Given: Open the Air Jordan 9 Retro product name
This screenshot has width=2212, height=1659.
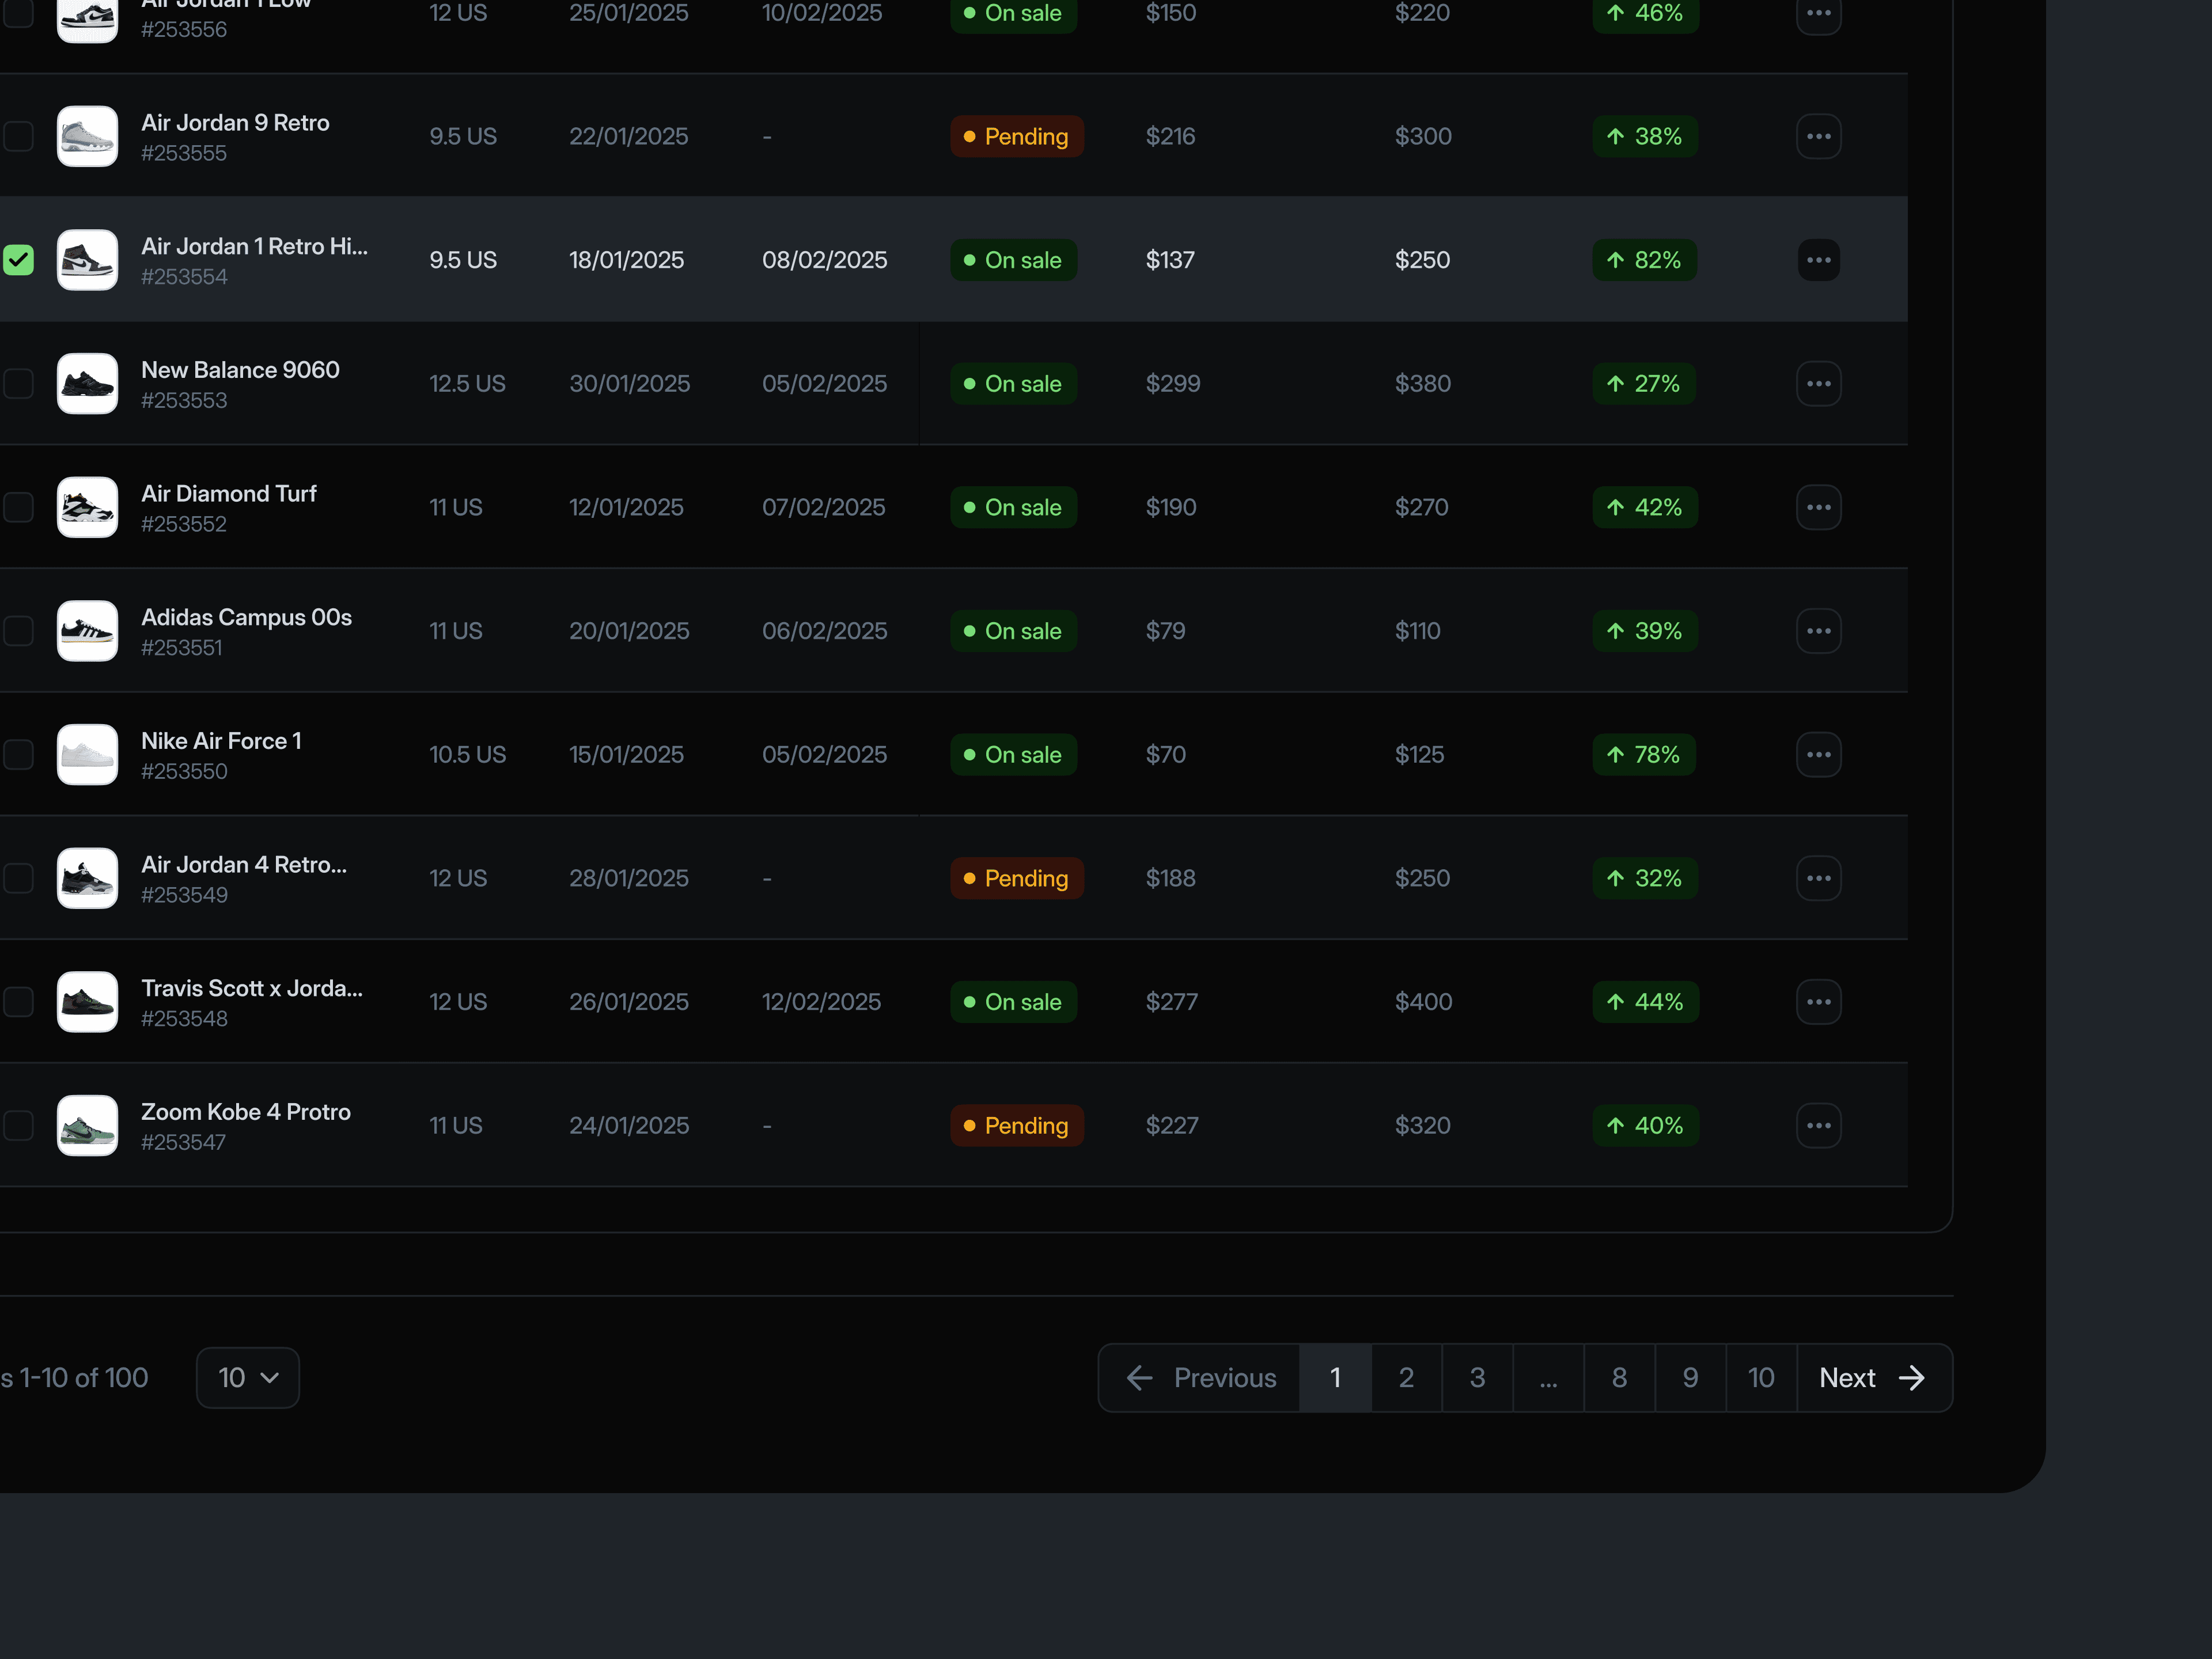Looking at the screenshot, I should (235, 123).
